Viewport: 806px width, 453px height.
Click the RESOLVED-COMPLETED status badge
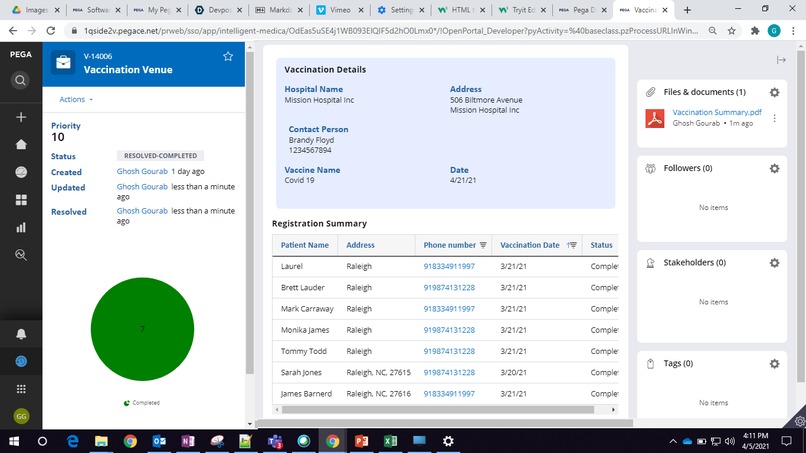pyautogui.click(x=160, y=156)
